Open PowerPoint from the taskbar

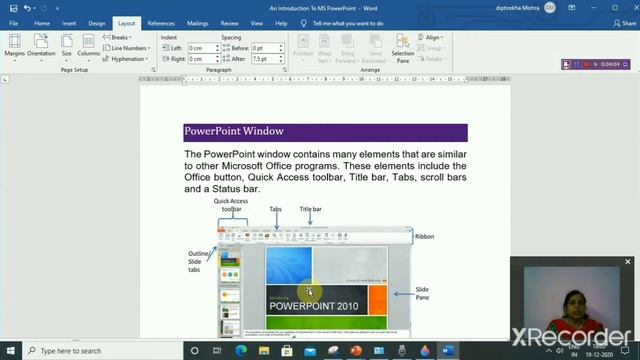[356, 351]
